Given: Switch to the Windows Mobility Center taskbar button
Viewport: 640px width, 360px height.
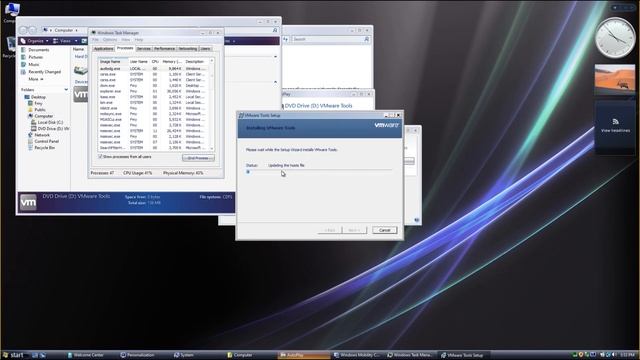Looking at the screenshot, I should [x=357, y=355].
